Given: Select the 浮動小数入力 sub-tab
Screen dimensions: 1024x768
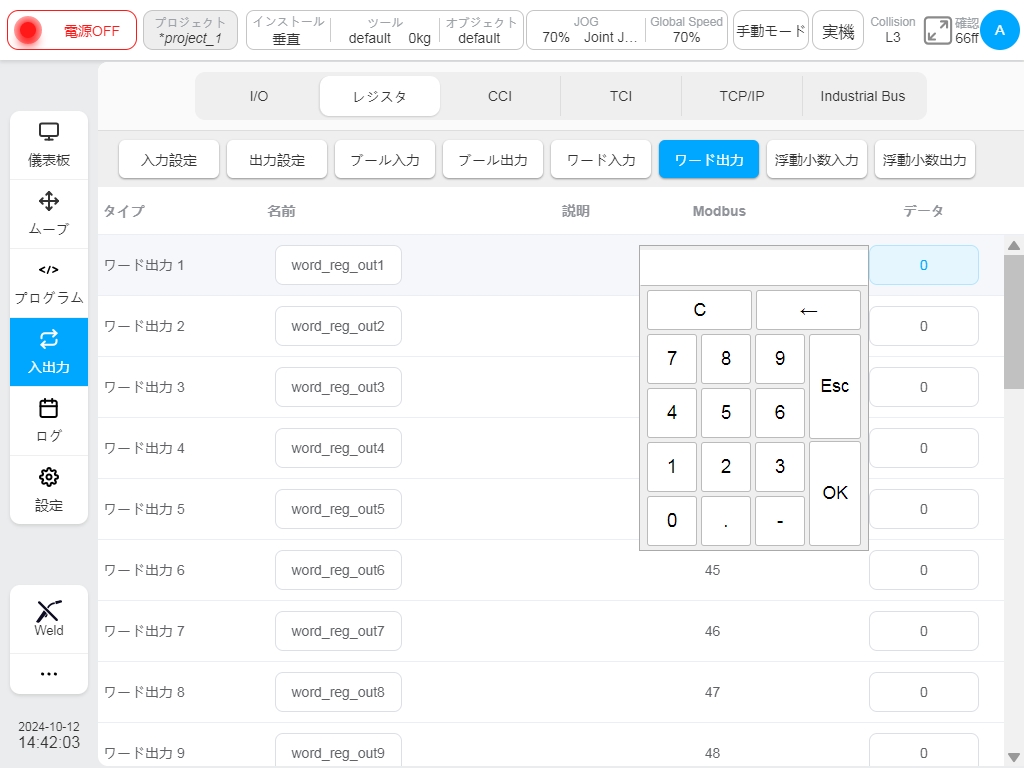Looking at the screenshot, I should [816, 159].
